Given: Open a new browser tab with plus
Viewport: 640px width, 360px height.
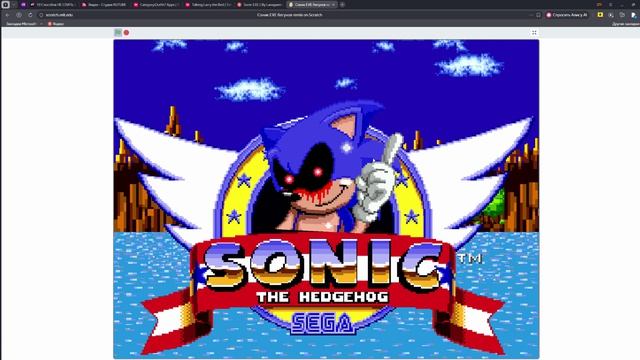Looking at the screenshot, I should (342, 4).
